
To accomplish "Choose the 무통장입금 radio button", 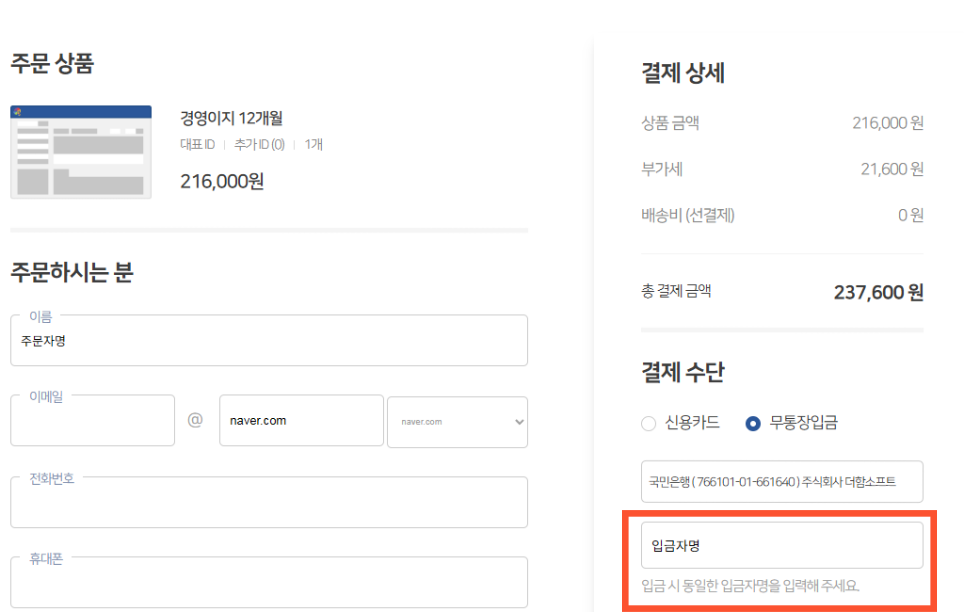I will point(754,423).
